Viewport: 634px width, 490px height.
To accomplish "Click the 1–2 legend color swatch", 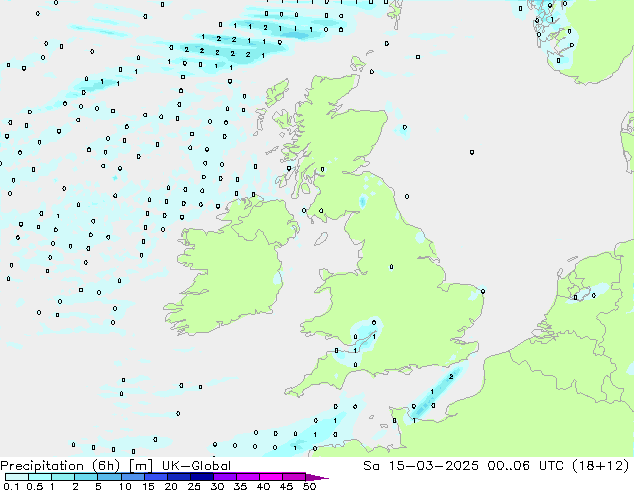I will [x=63, y=477].
